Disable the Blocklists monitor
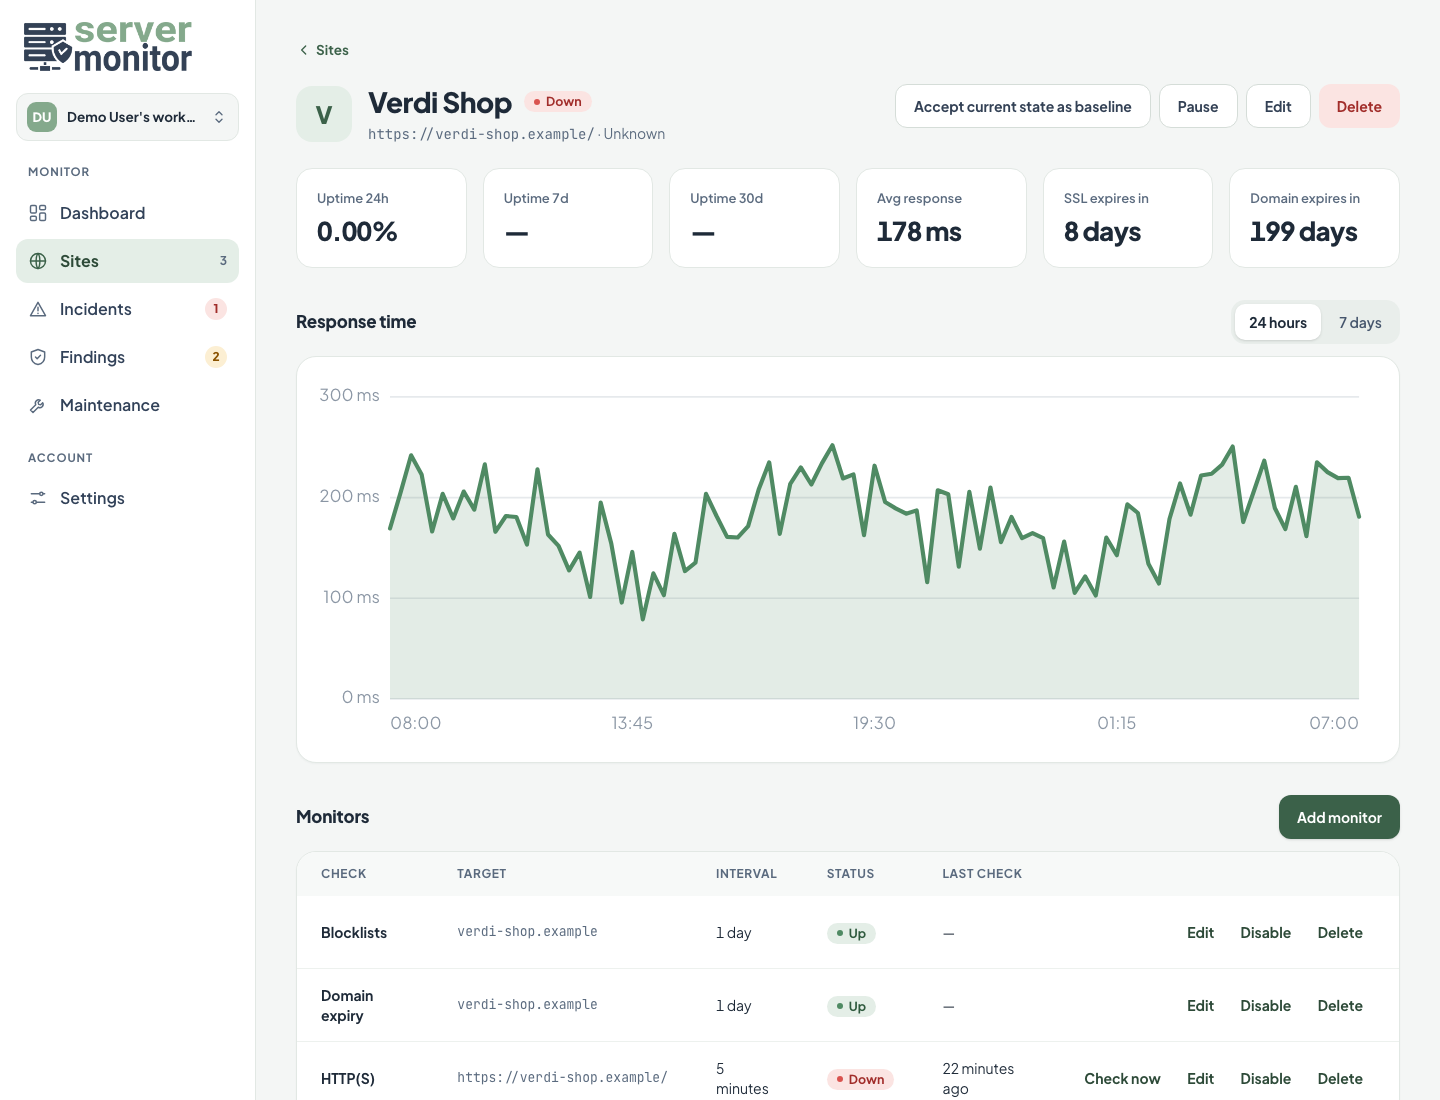 pyautogui.click(x=1265, y=932)
